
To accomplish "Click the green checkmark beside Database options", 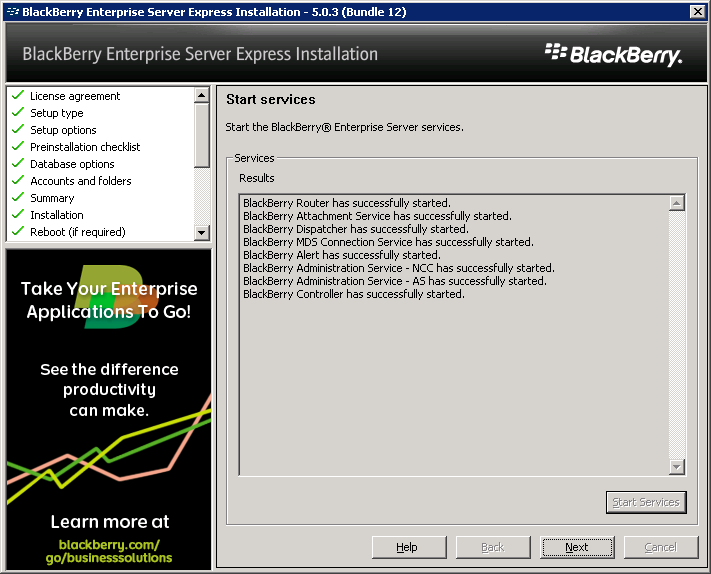I will click(18, 163).
